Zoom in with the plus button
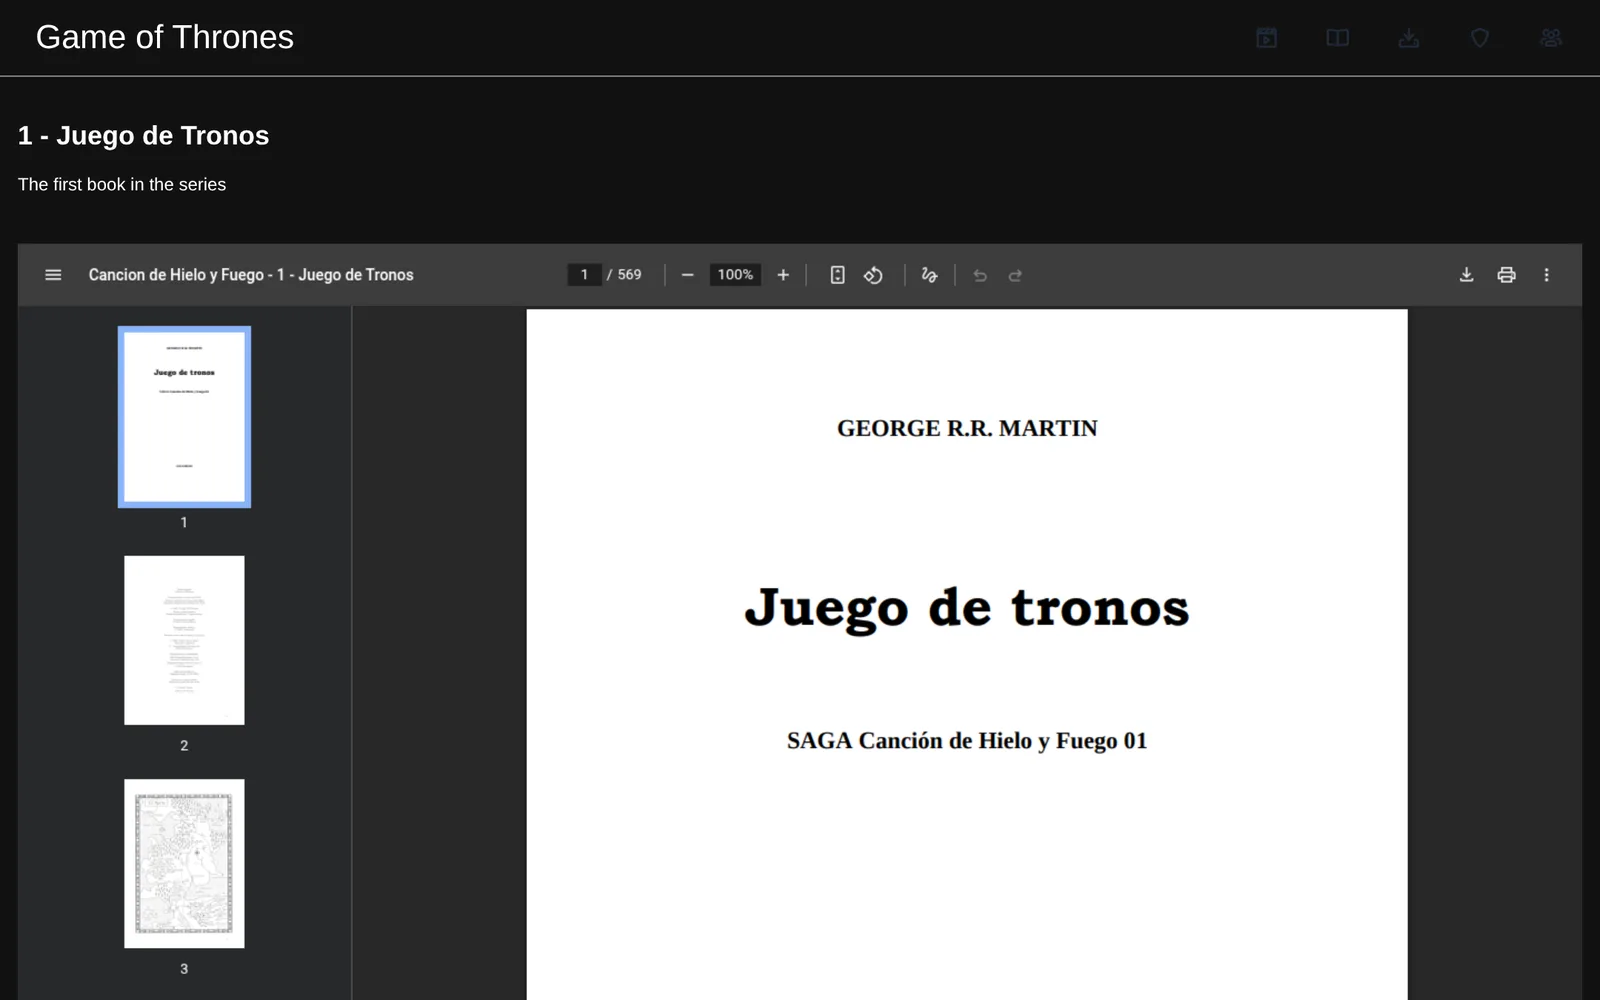Screen dimensions: 1600x1000 (783, 275)
